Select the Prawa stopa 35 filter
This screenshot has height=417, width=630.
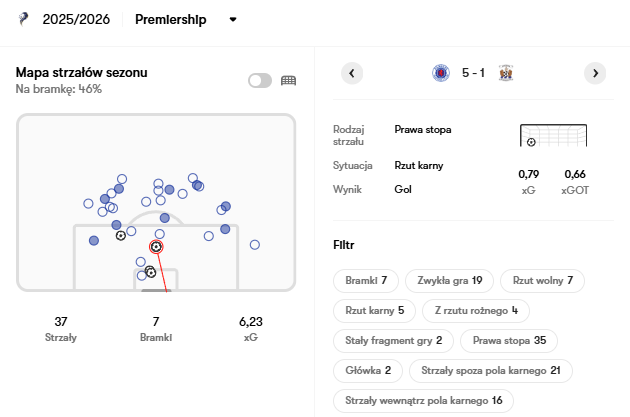pos(509,341)
